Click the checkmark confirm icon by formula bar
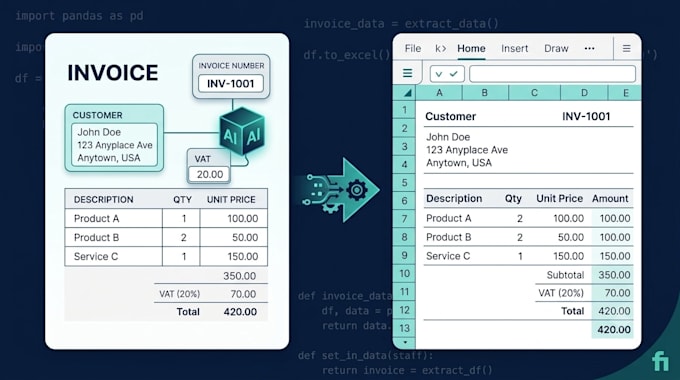680x380 pixels. tap(454, 74)
